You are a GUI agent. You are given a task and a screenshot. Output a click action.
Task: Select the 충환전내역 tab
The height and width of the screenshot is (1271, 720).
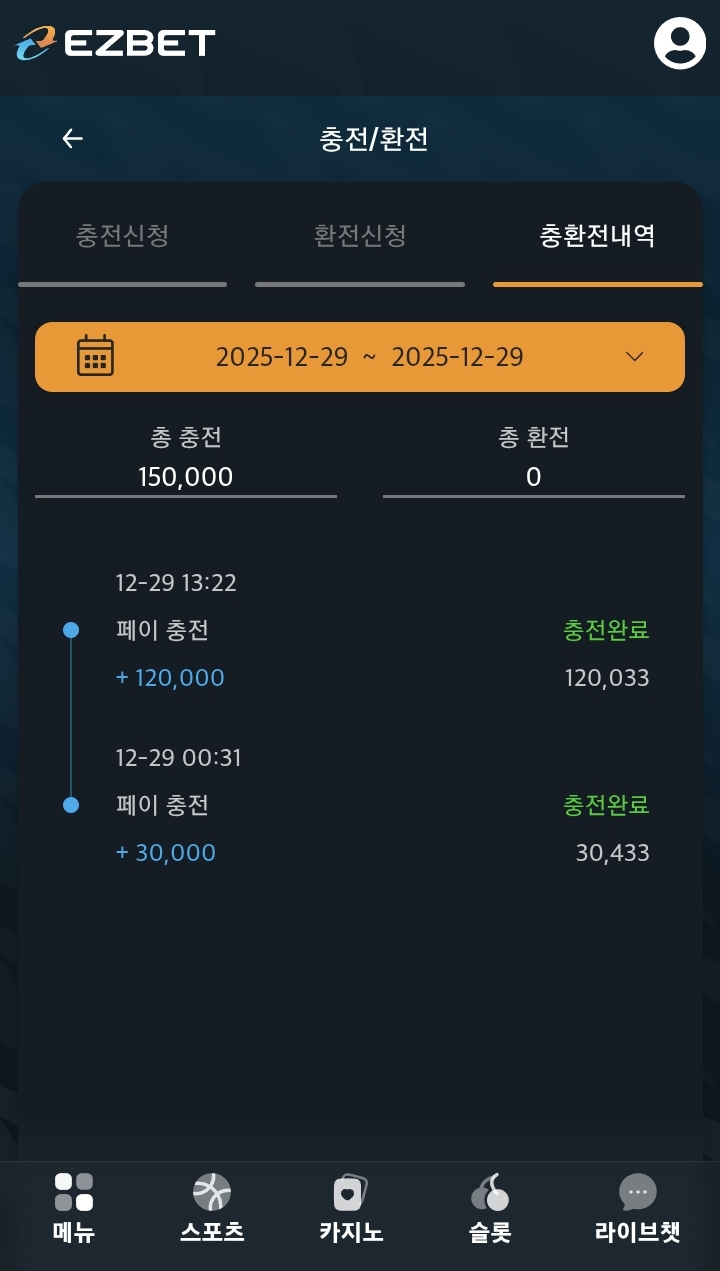click(x=597, y=236)
